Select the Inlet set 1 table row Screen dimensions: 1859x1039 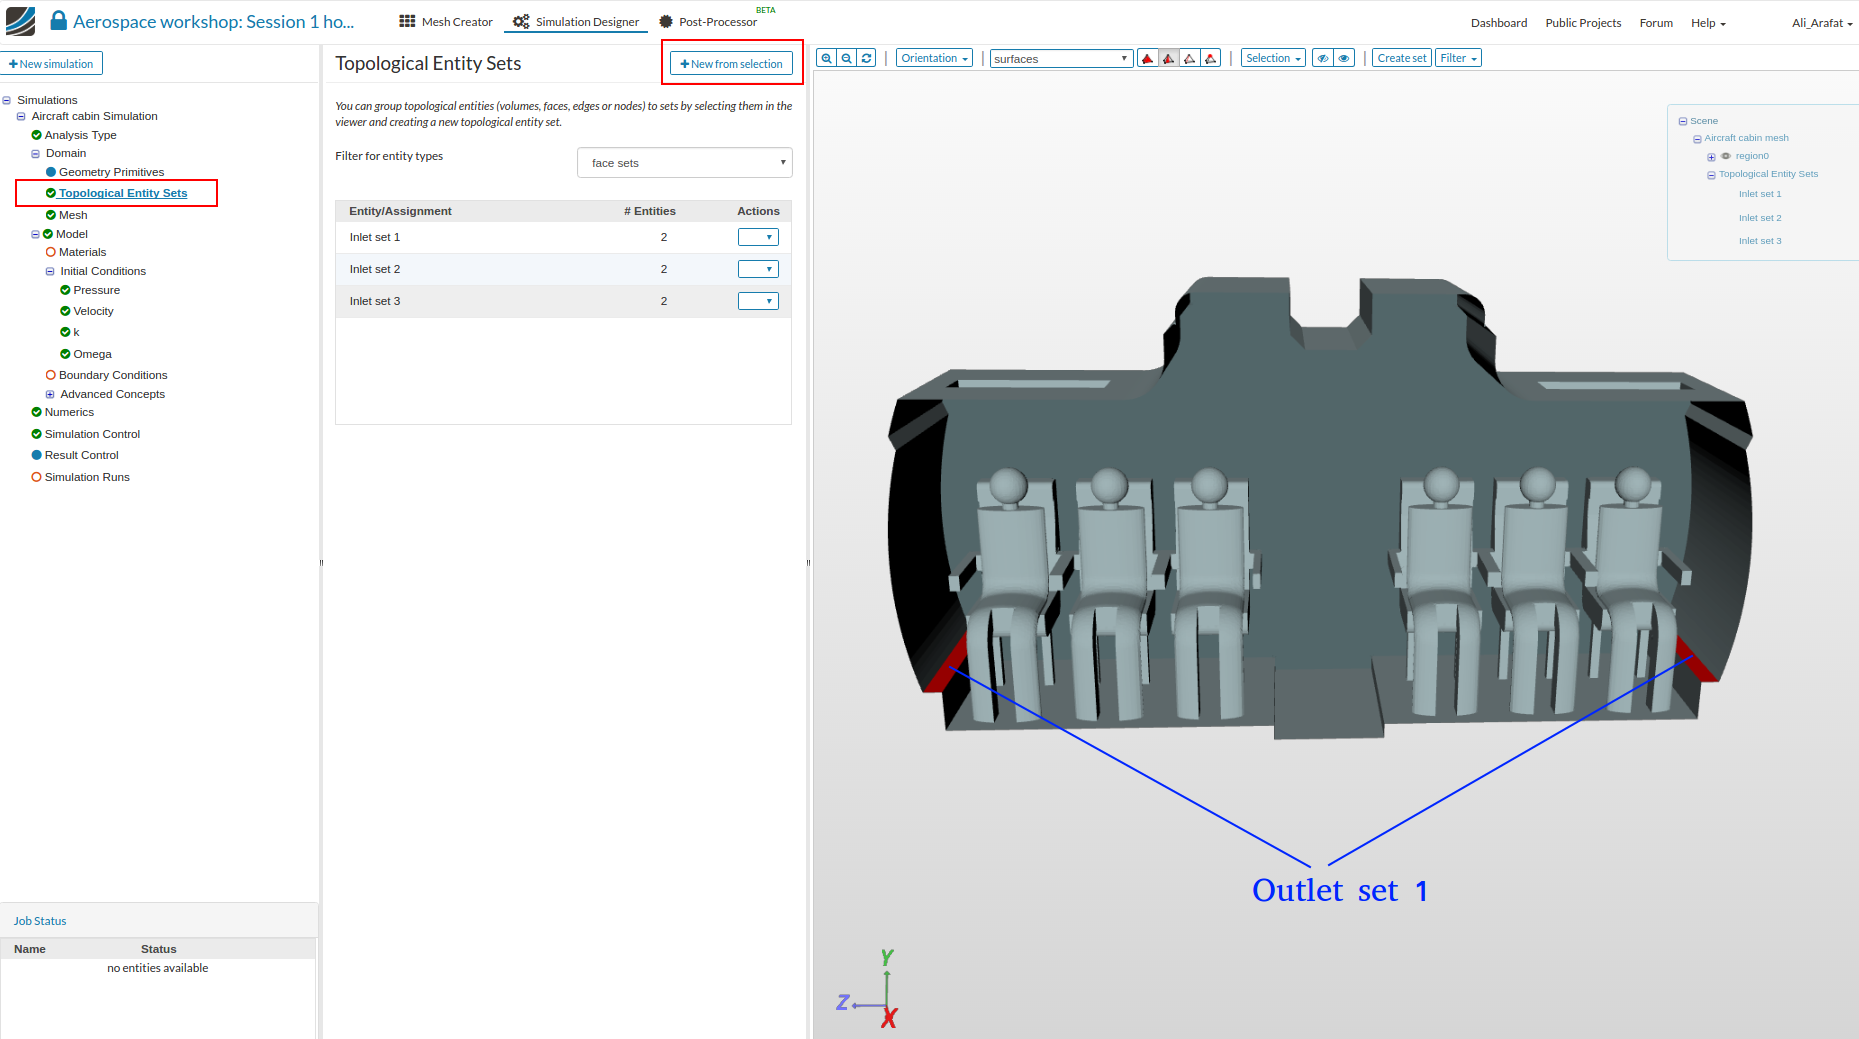pos(563,237)
